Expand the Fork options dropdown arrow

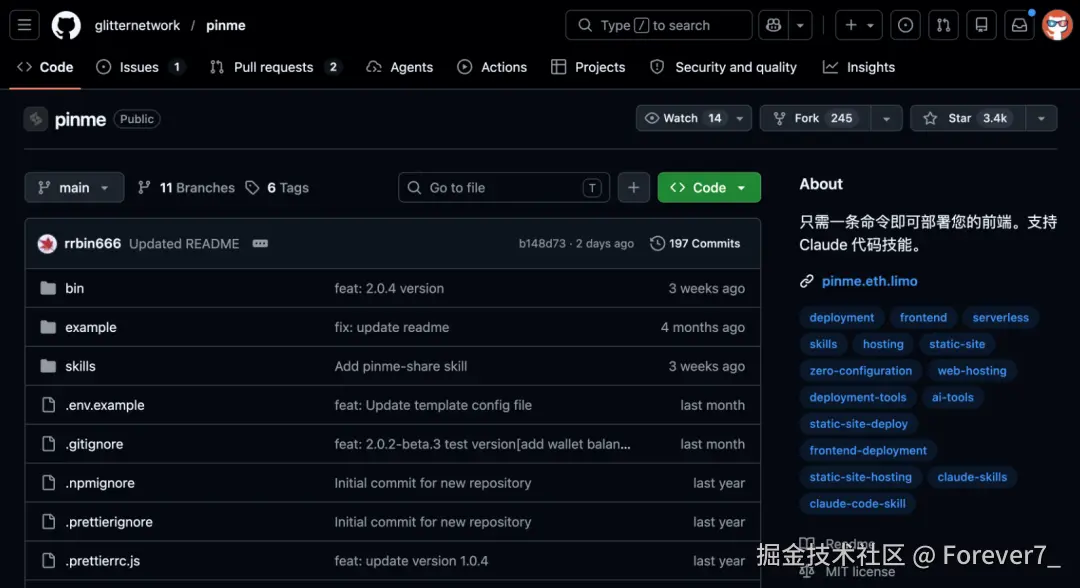(x=886, y=118)
